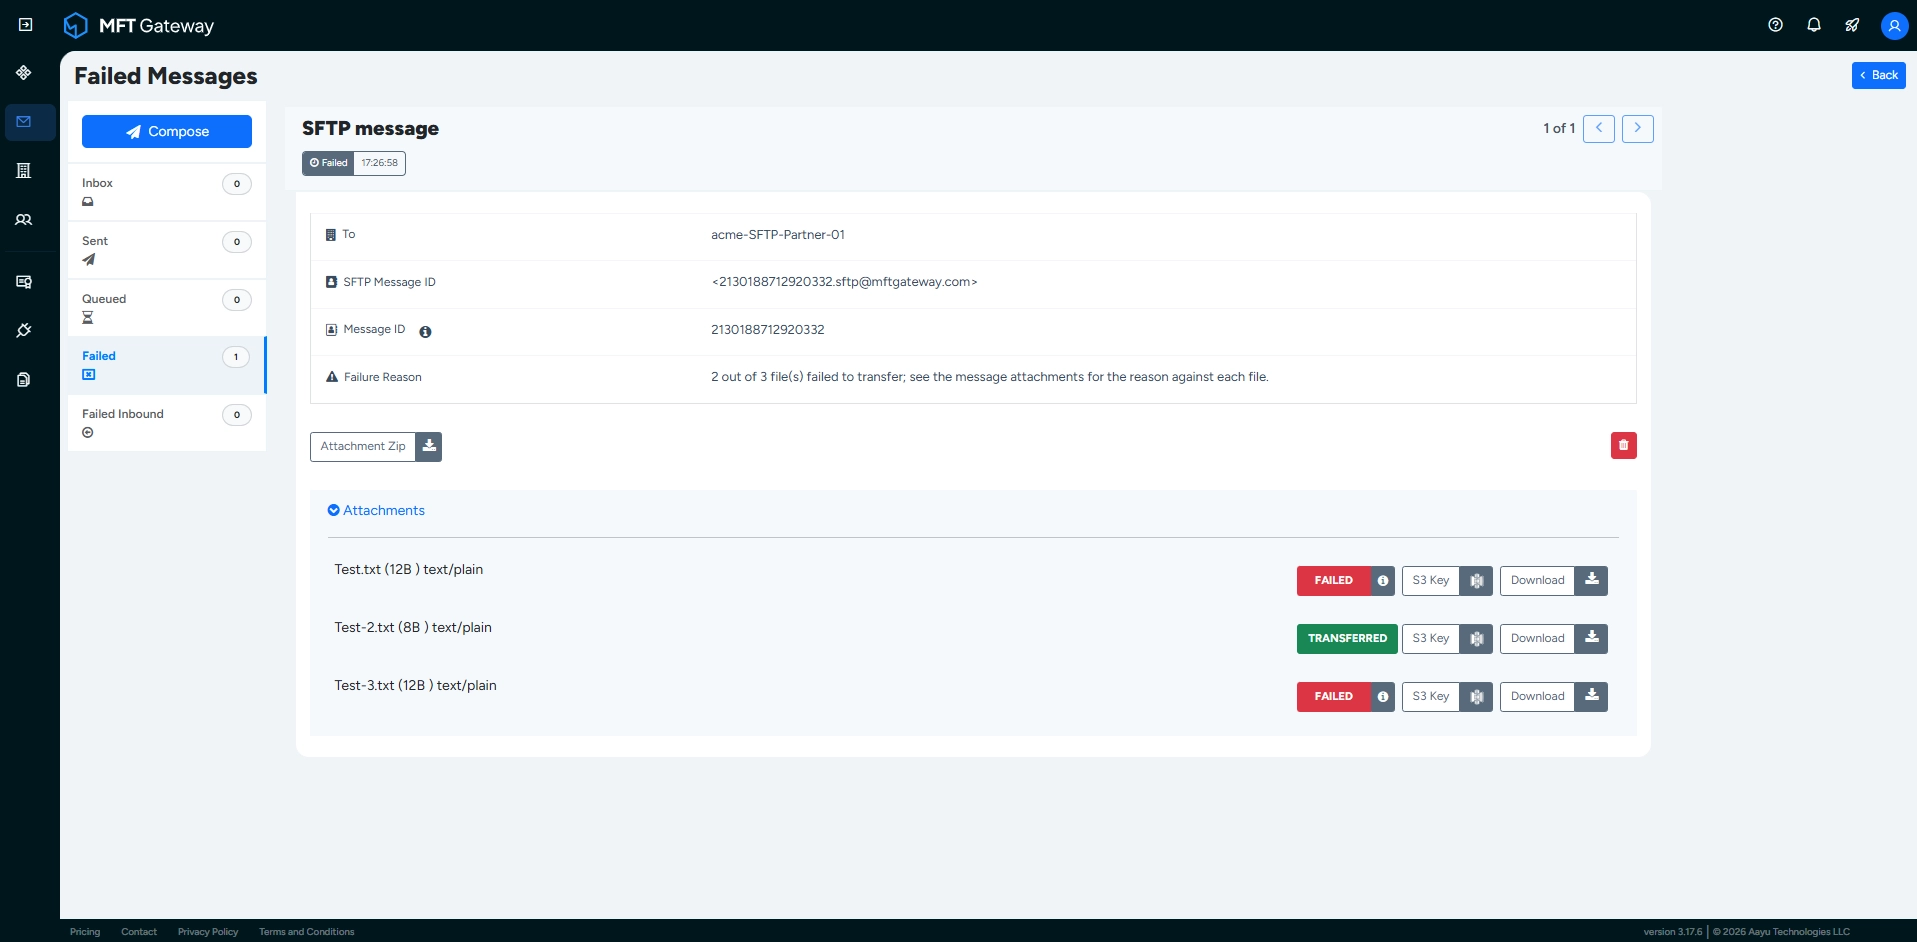Open the user profile avatar
This screenshot has height=942, width=1917.
pyautogui.click(x=1894, y=26)
